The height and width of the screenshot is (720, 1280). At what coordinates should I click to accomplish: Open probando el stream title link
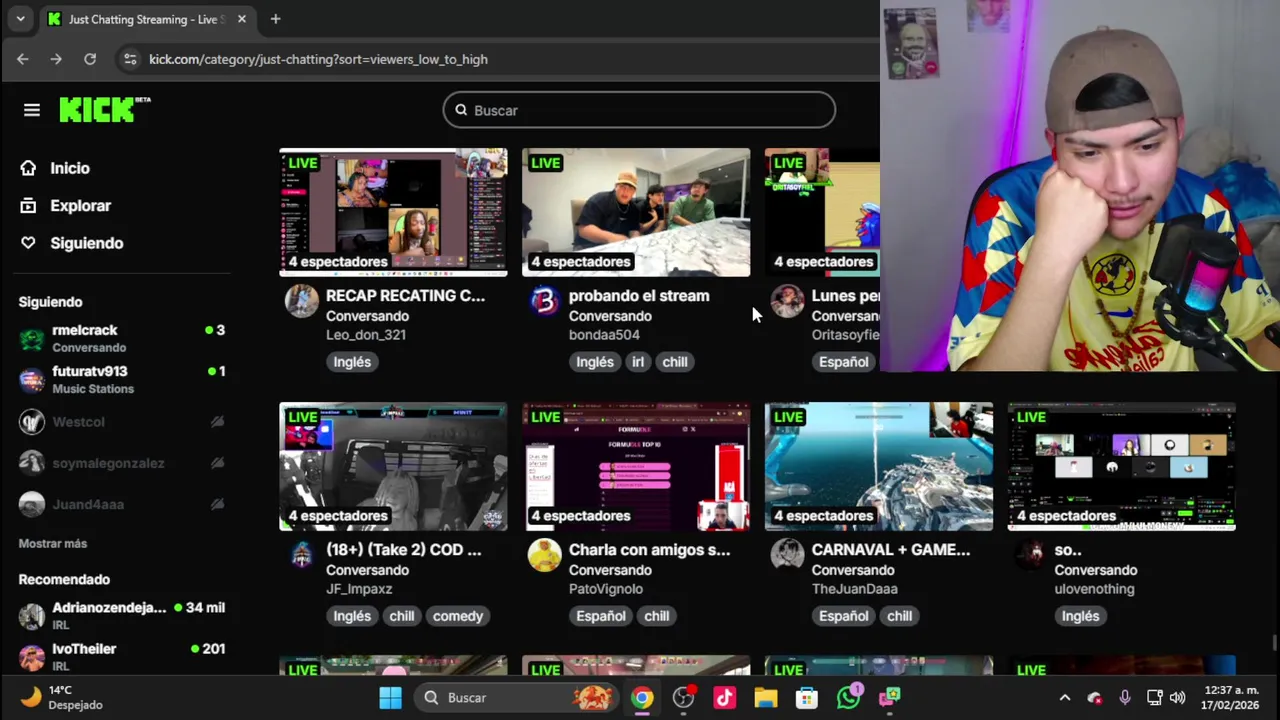[x=639, y=296]
